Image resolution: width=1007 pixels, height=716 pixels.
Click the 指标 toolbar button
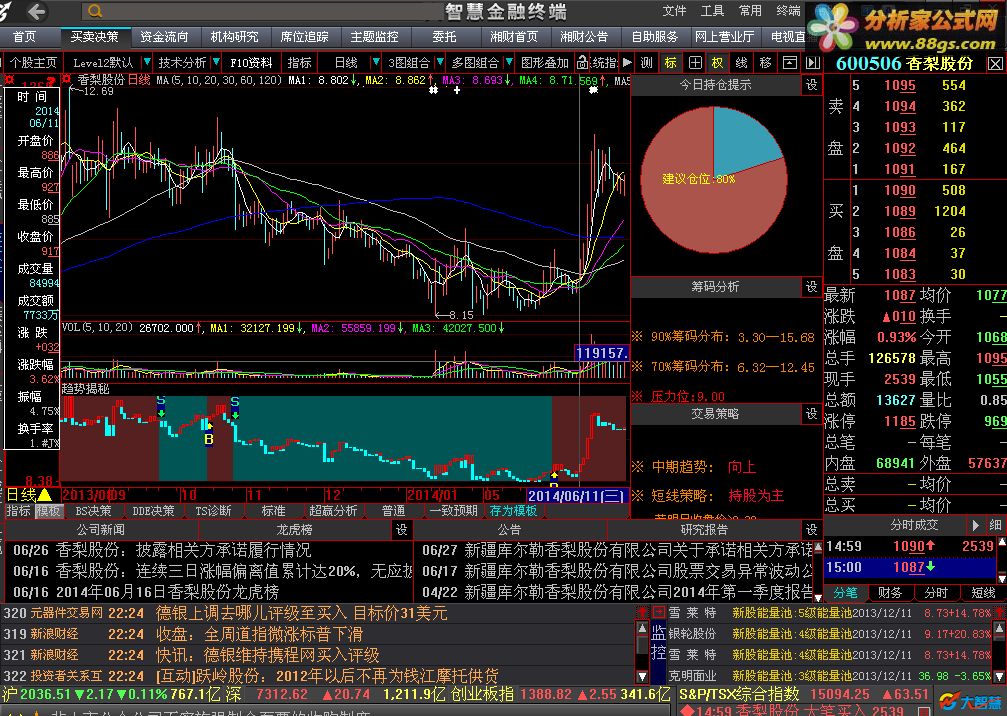coord(299,62)
